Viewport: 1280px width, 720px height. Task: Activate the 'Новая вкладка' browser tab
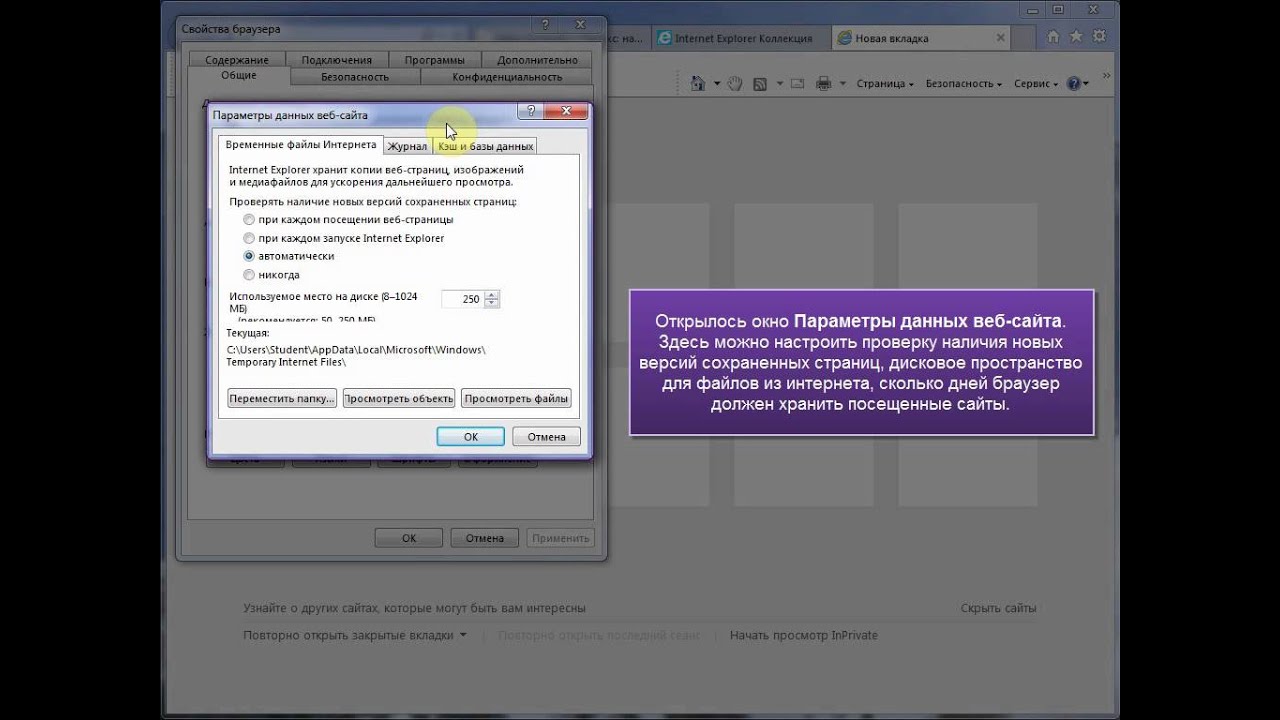tap(920, 38)
